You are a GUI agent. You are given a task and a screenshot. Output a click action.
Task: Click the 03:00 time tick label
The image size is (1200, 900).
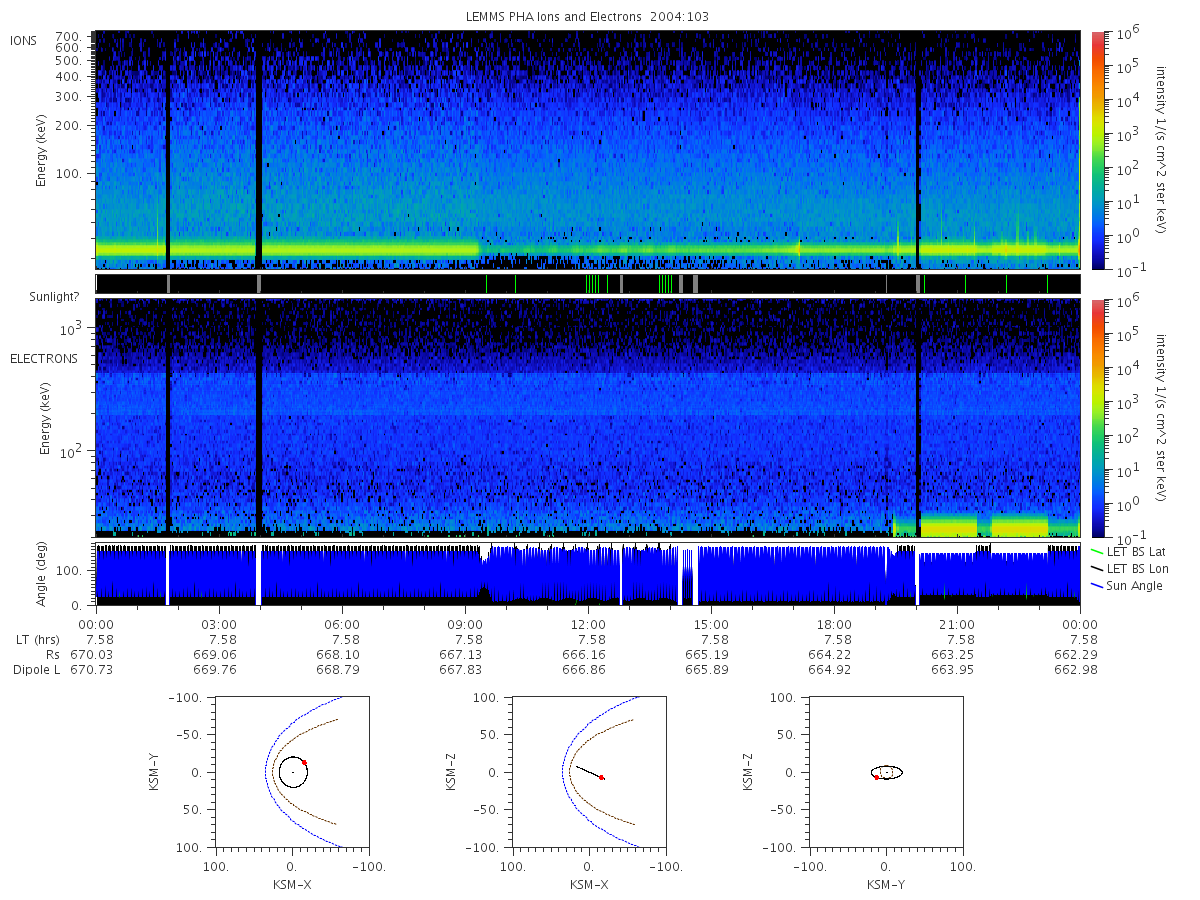(219, 624)
